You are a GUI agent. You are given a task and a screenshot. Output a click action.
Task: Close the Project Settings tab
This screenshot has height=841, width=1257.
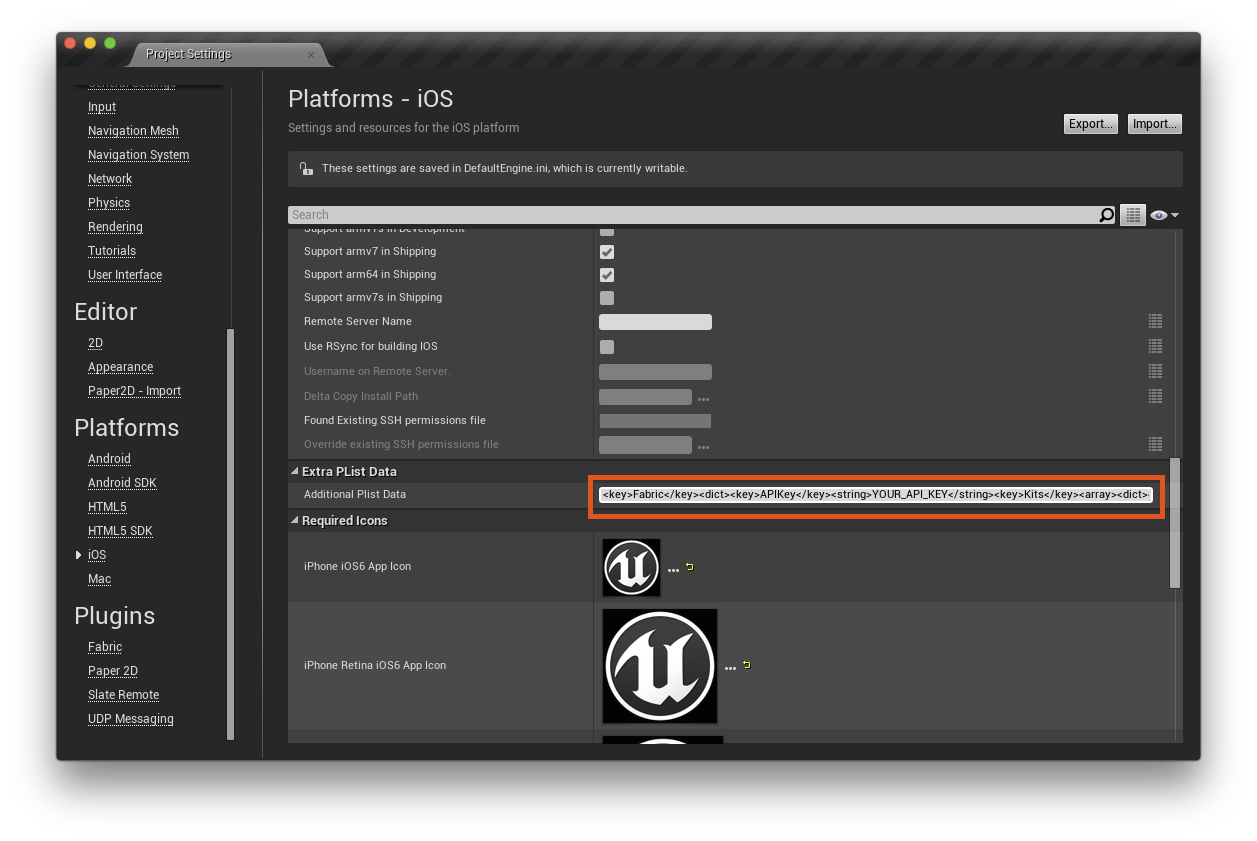(x=311, y=54)
